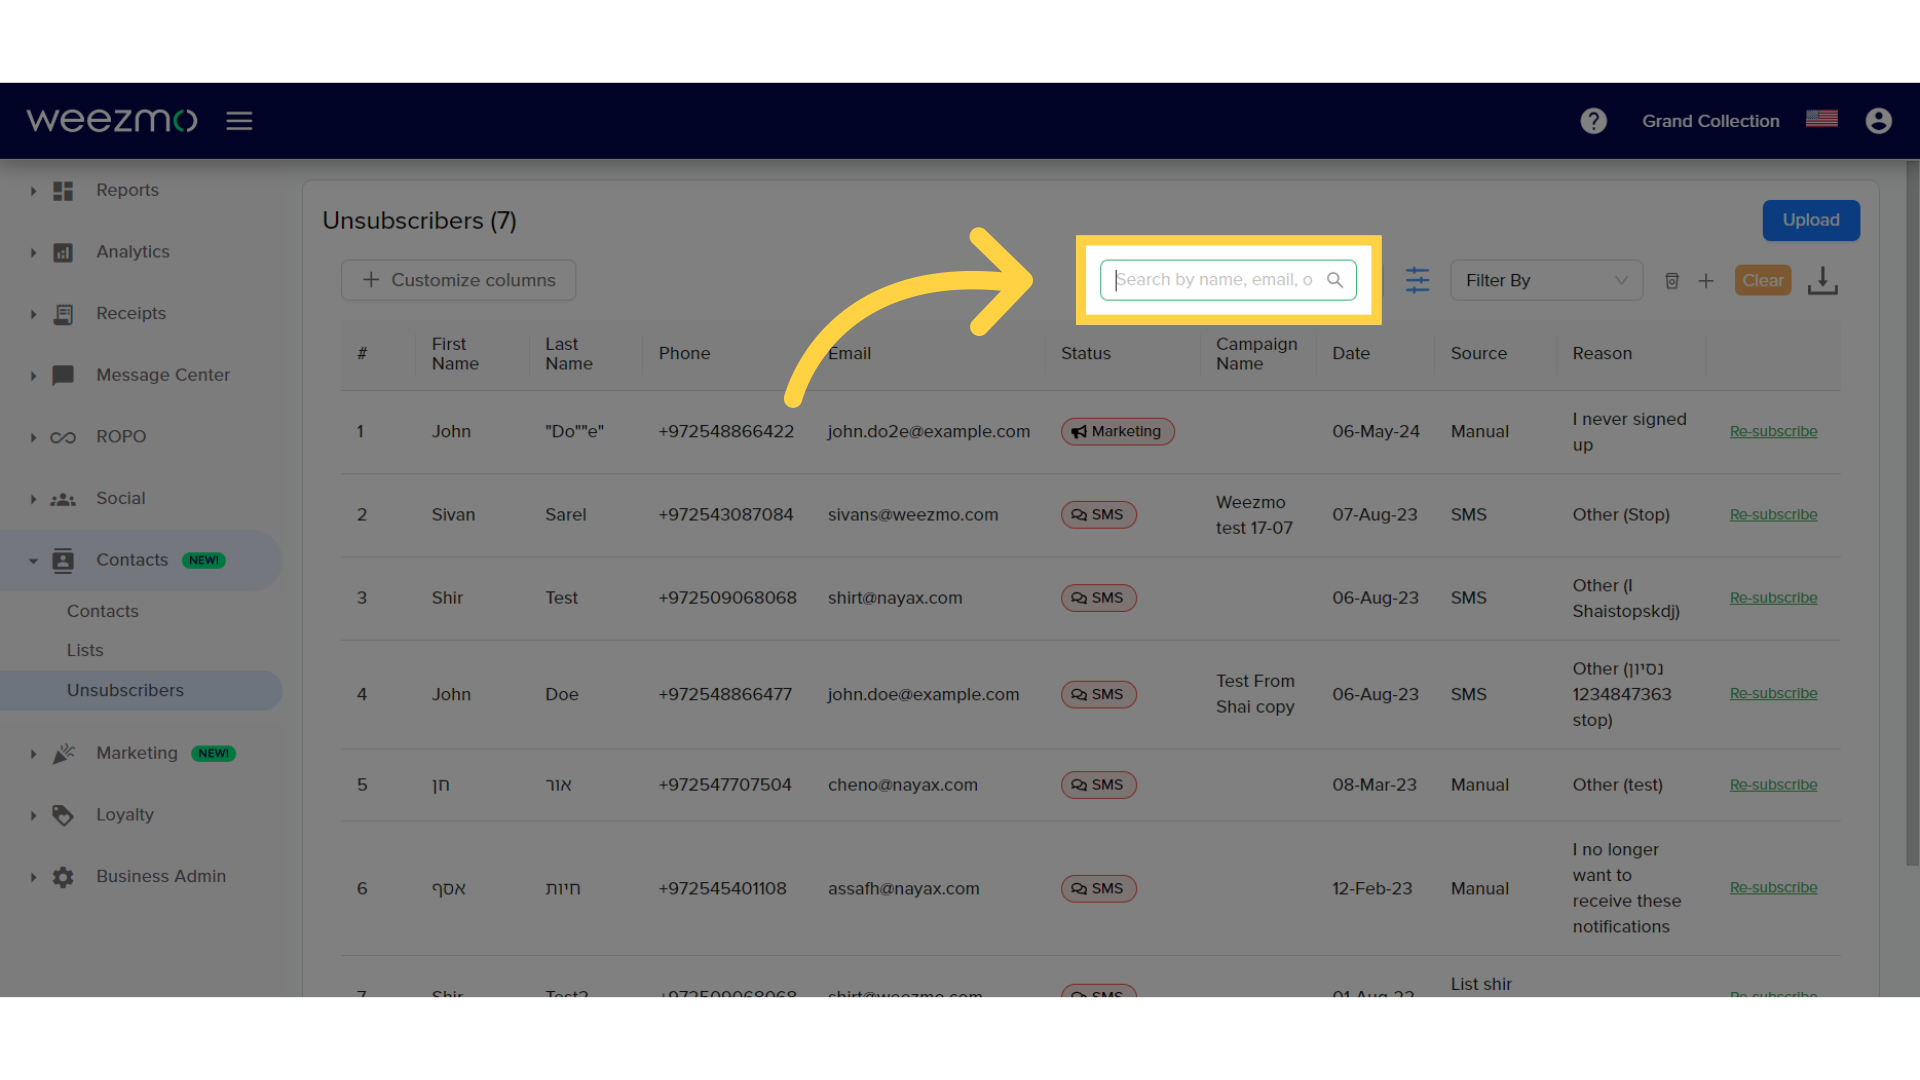Click the filter sliders icon

(1418, 280)
